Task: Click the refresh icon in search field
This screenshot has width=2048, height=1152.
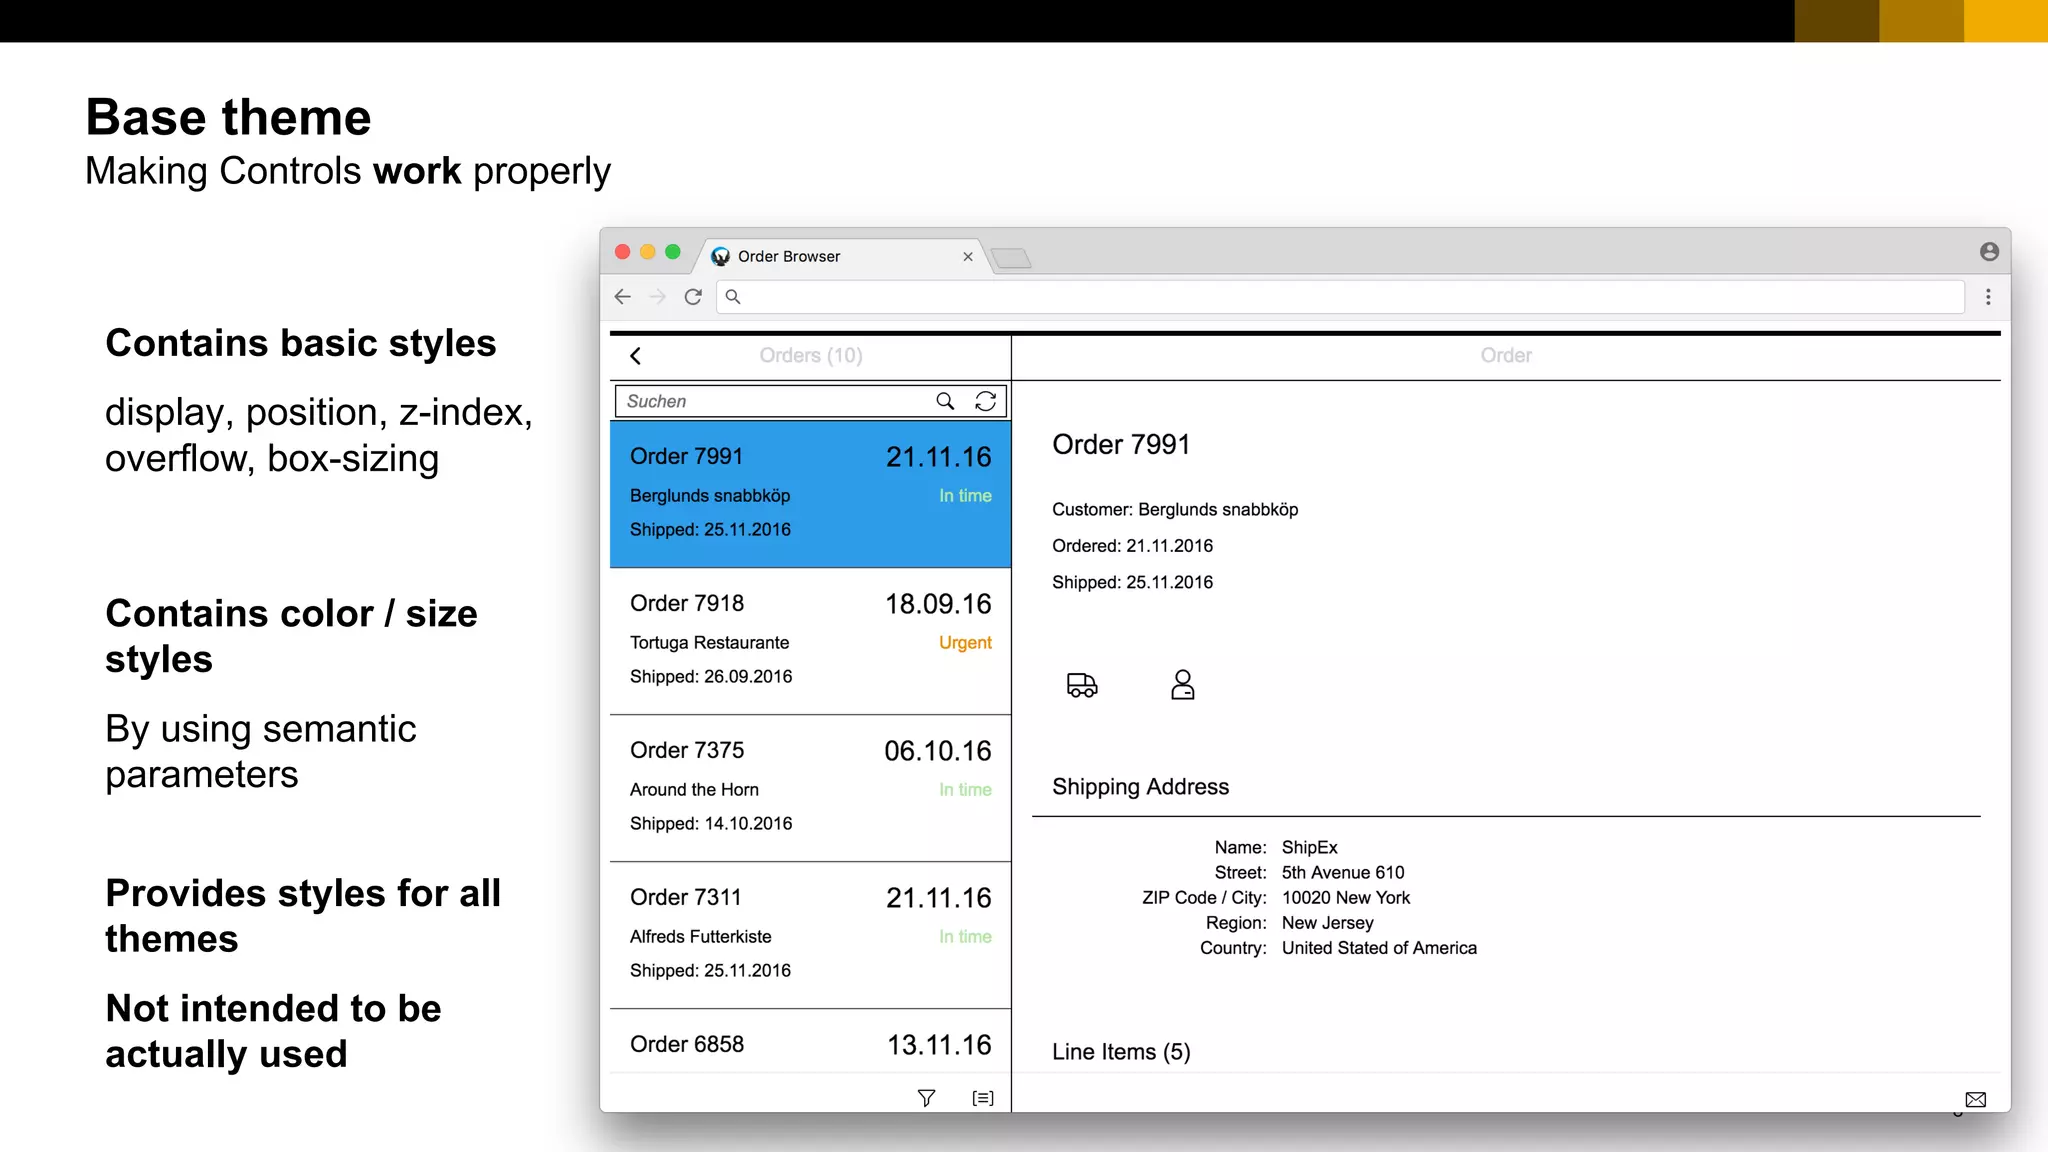Action: pyautogui.click(x=985, y=401)
